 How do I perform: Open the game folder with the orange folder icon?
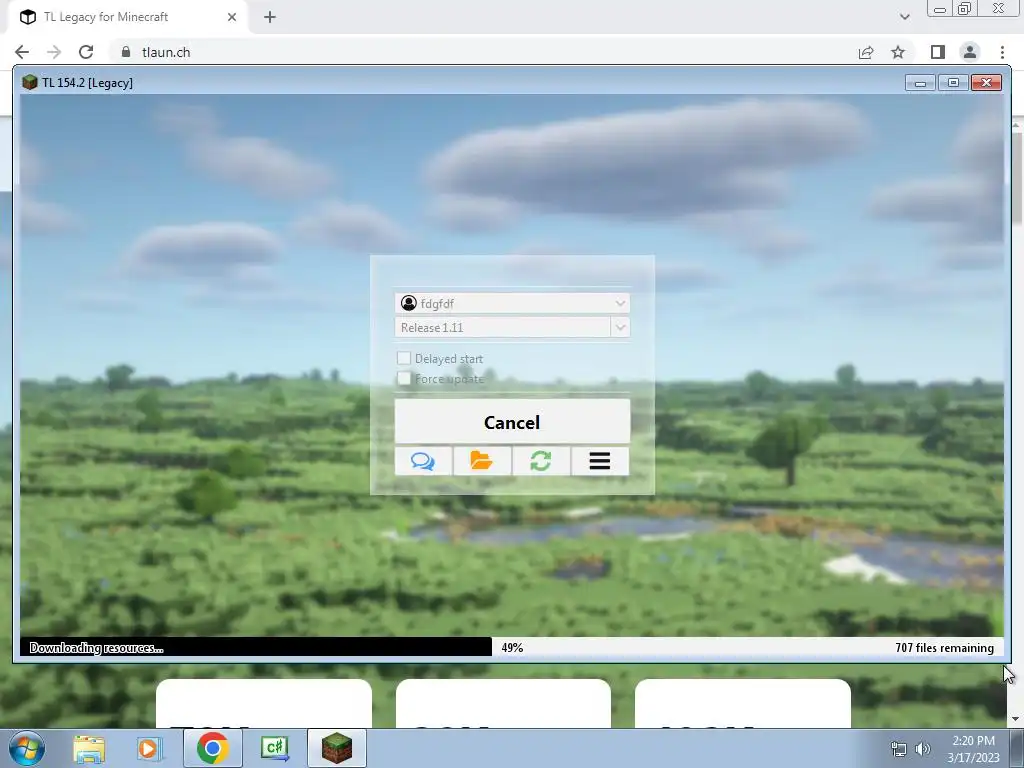click(x=482, y=461)
